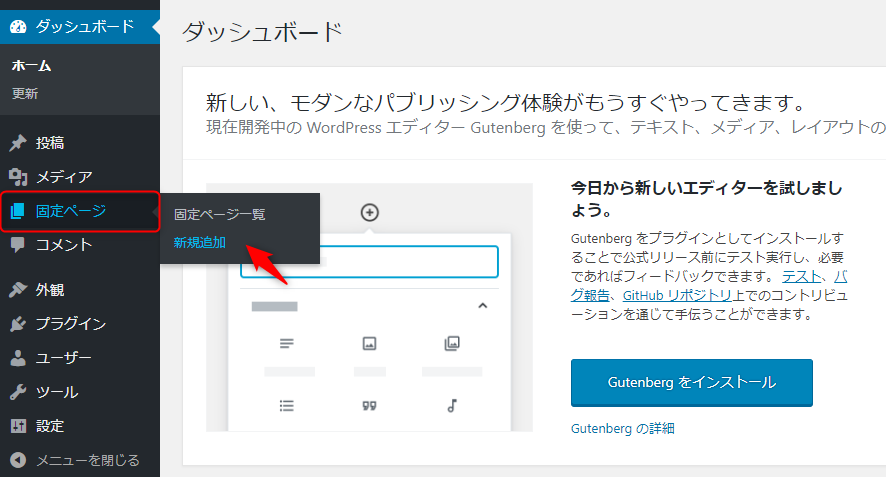This screenshot has width=886, height=477.
Task: Open the 設定 menu
Action: [x=80, y=426]
